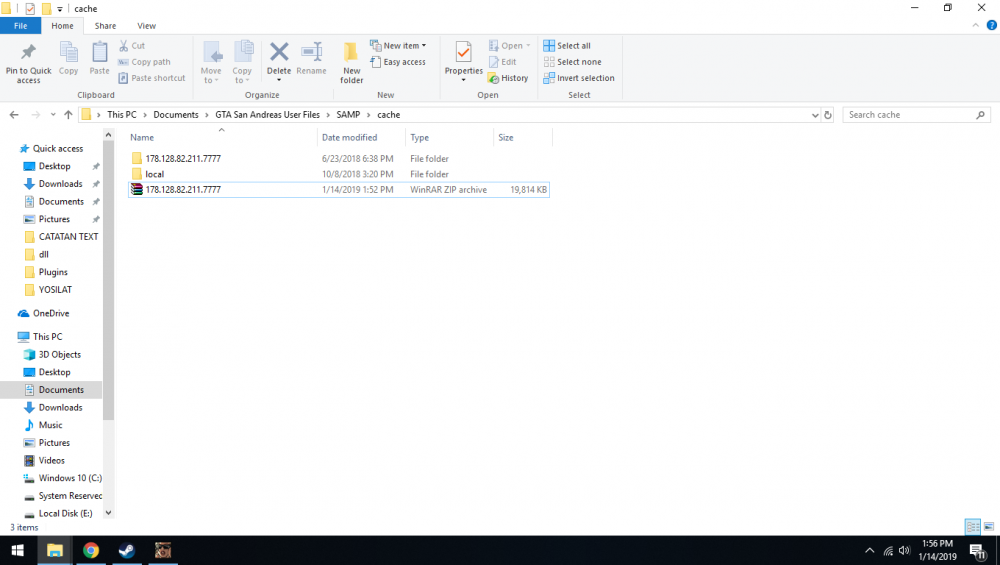This screenshot has height=565, width=1000.
Task: Delete the selected archive
Action: (279, 62)
